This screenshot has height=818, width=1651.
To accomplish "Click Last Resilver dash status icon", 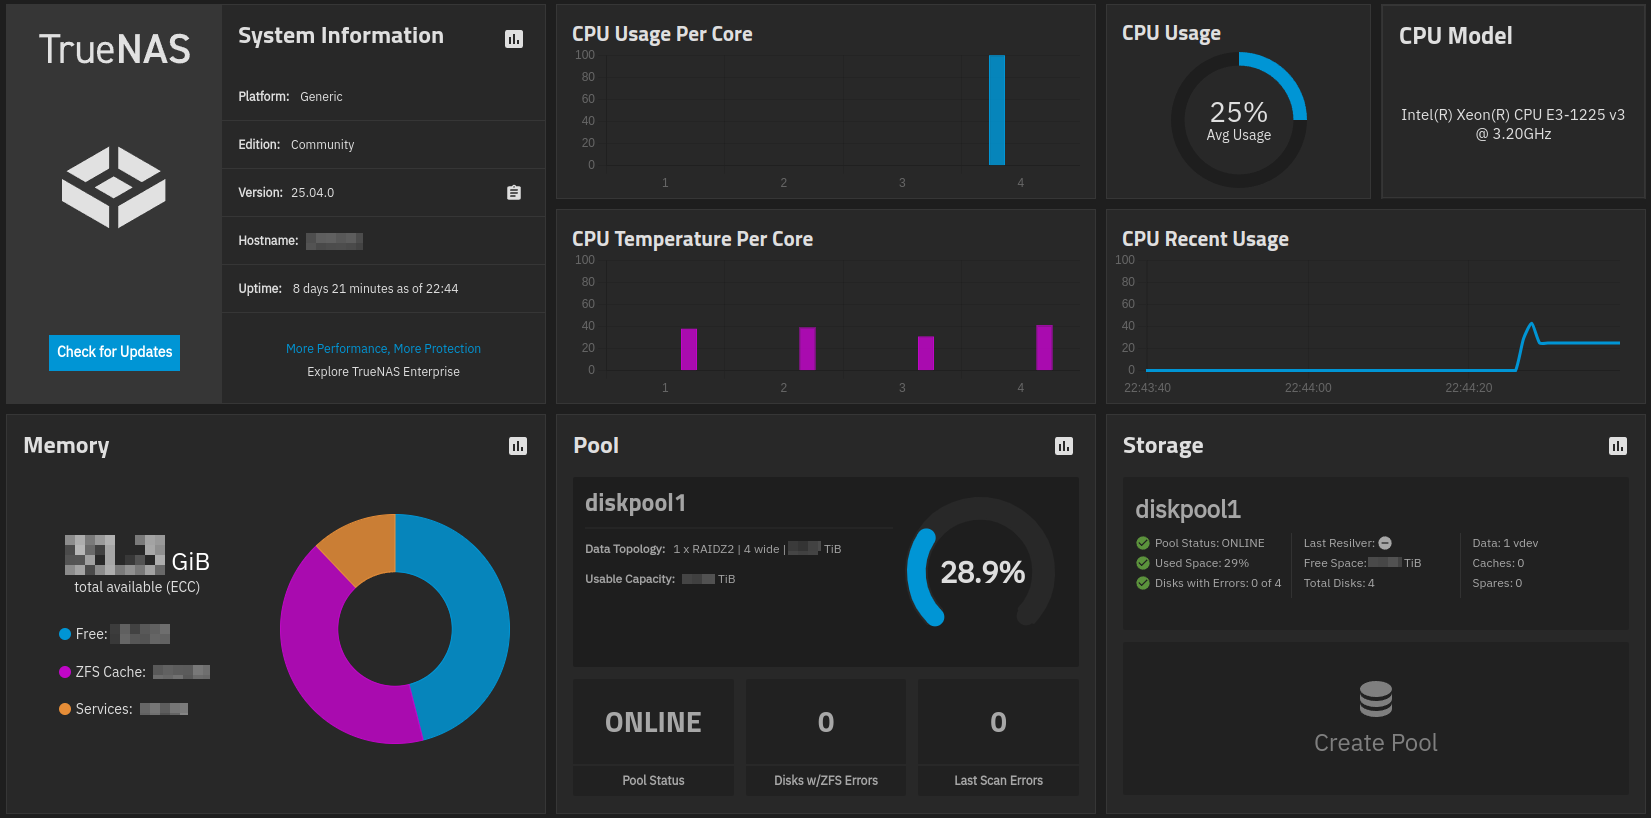I will pos(1385,543).
